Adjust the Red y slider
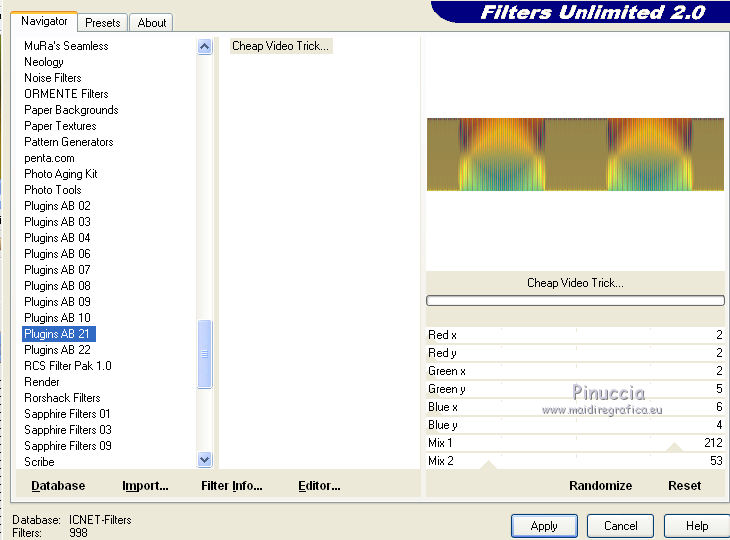This screenshot has width=730, height=540. click(575, 353)
